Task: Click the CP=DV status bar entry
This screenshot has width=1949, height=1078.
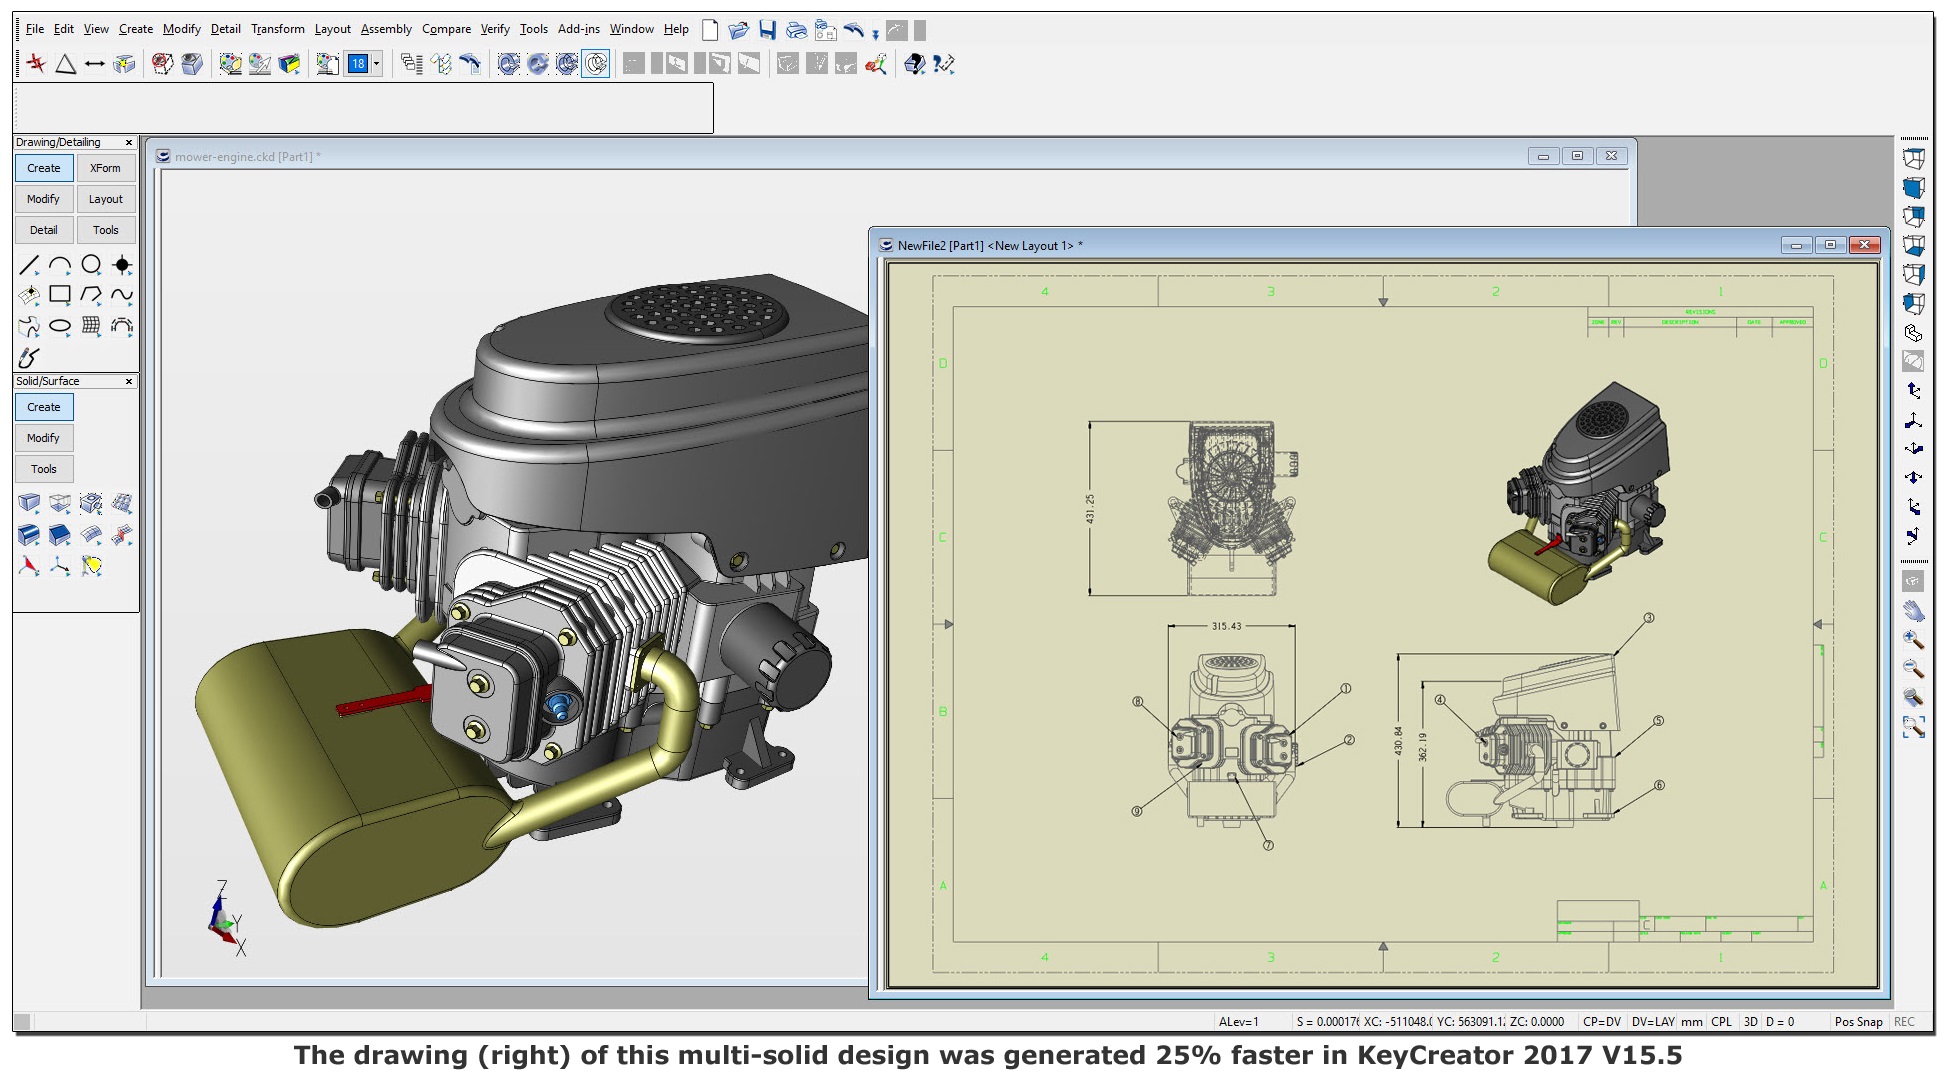Action: click(x=1602, y=1022)
